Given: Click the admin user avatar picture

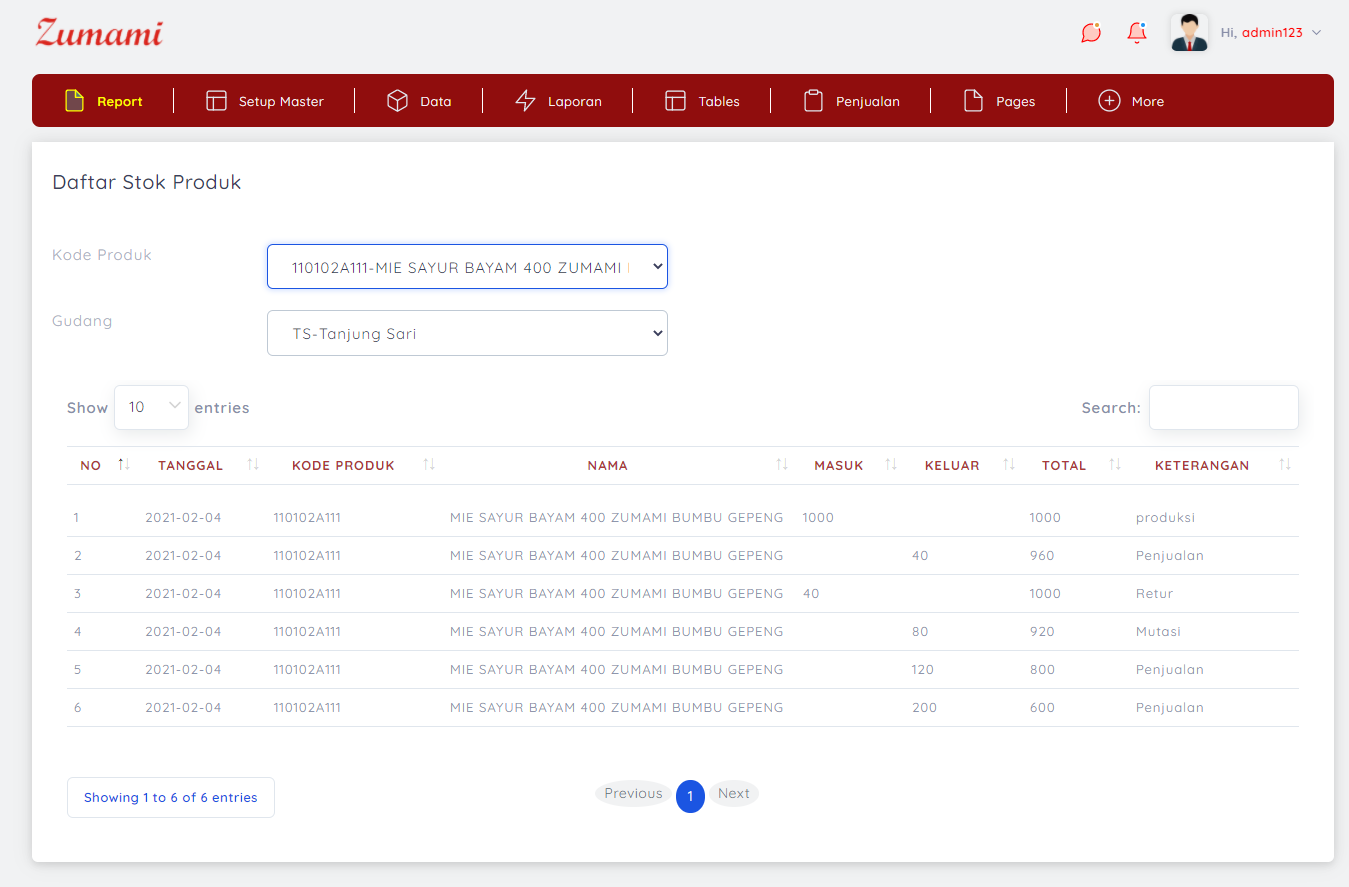Looking at the screenshot, I should point(1189,33).
